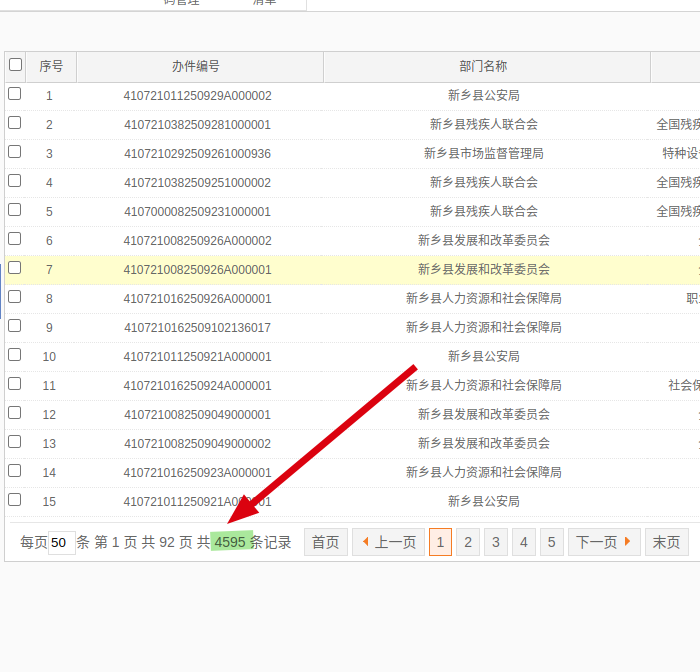The image size is (700, 672).
Task: Click the 序号 column header
Action: [x=51, y=67]
